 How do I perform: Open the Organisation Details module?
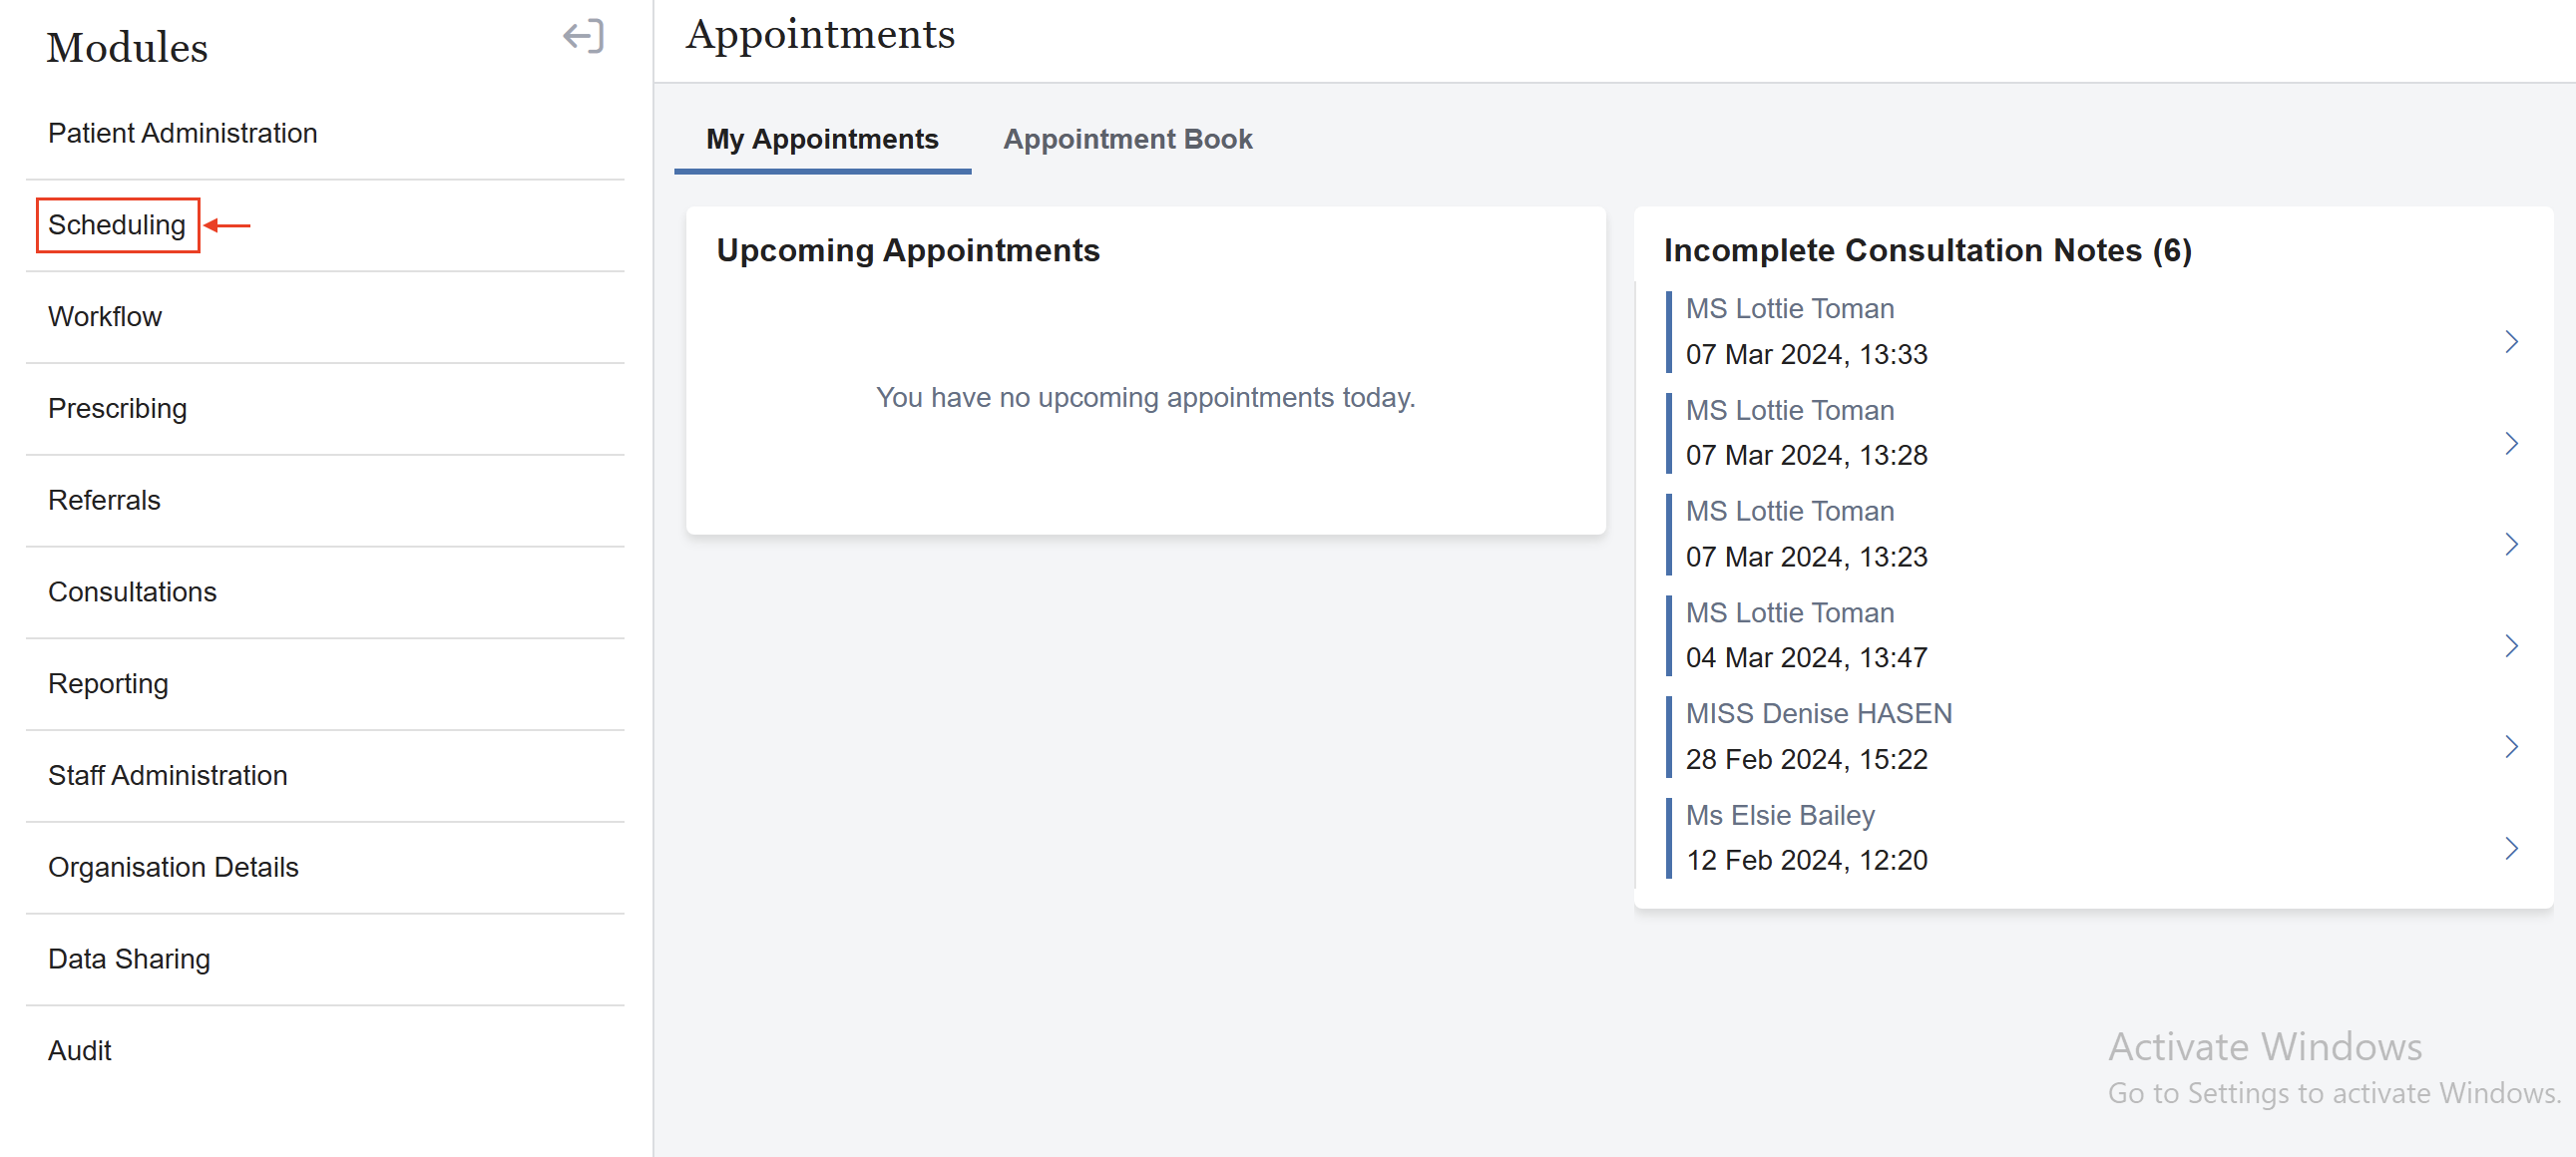click(x=173, y=866)
